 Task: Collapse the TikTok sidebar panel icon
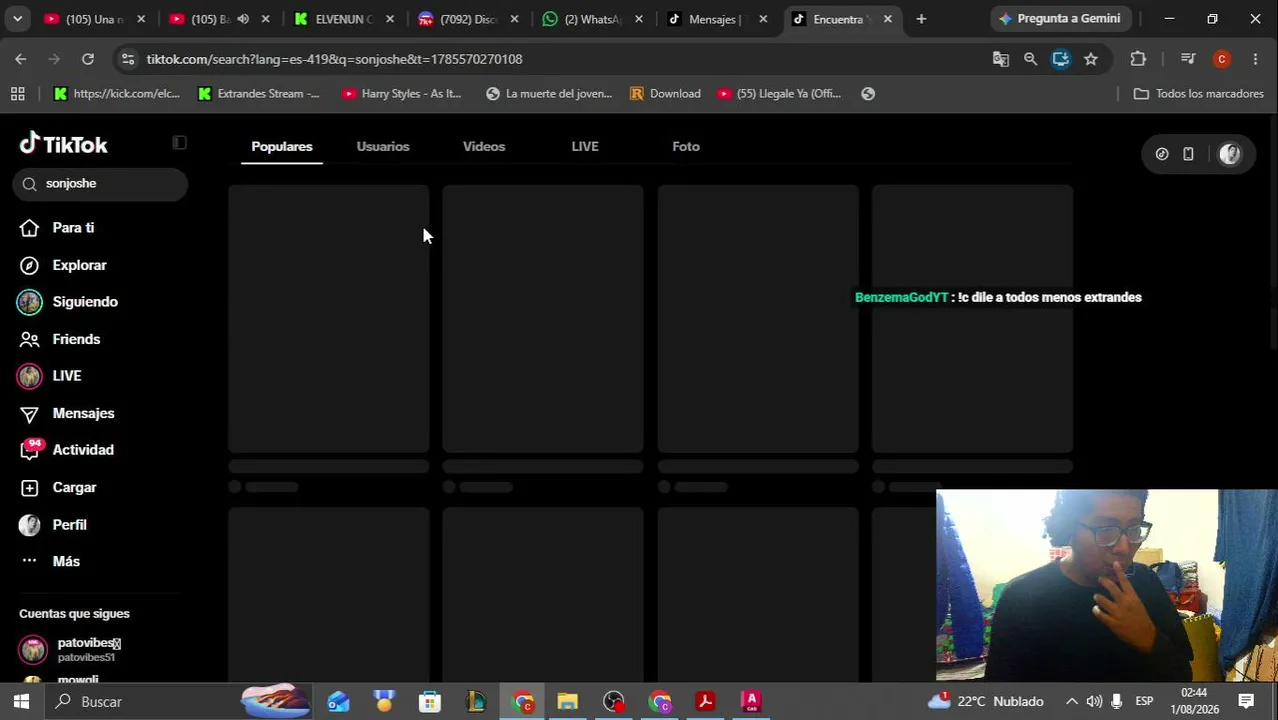(x=179, y=143)
